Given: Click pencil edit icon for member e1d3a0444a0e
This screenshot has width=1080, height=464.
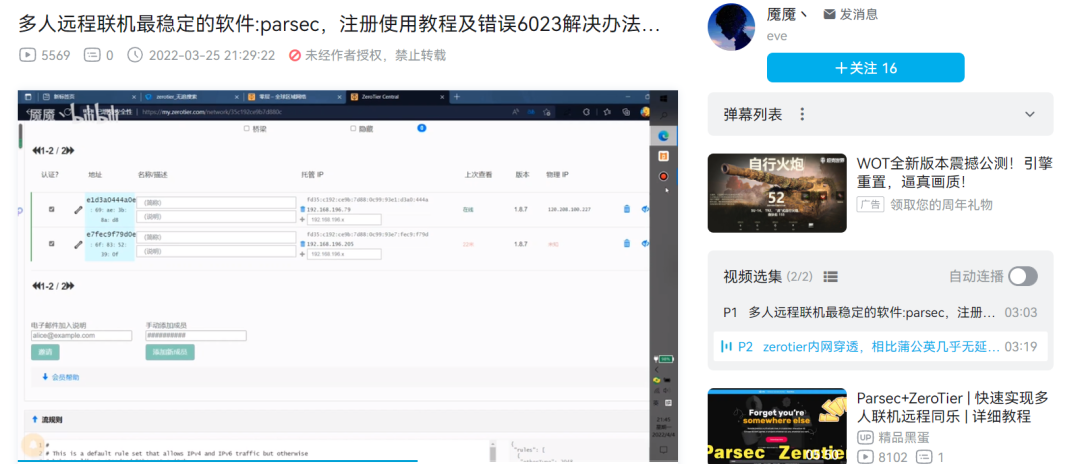Looking at the screenshot, I should pyautogui.click(x=78, y=209).
